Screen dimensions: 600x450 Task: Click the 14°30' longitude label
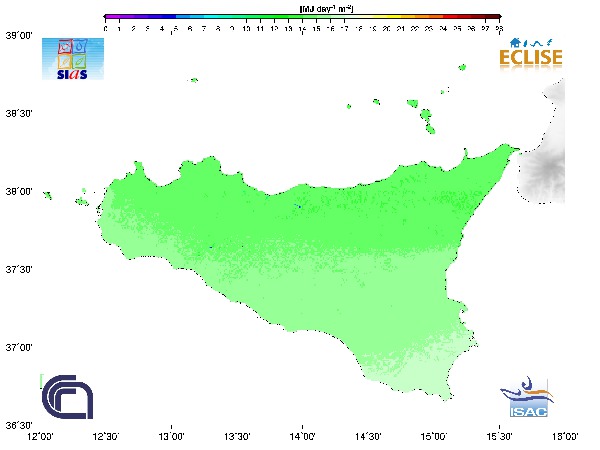pyautogui.click(x=368, y=437)
